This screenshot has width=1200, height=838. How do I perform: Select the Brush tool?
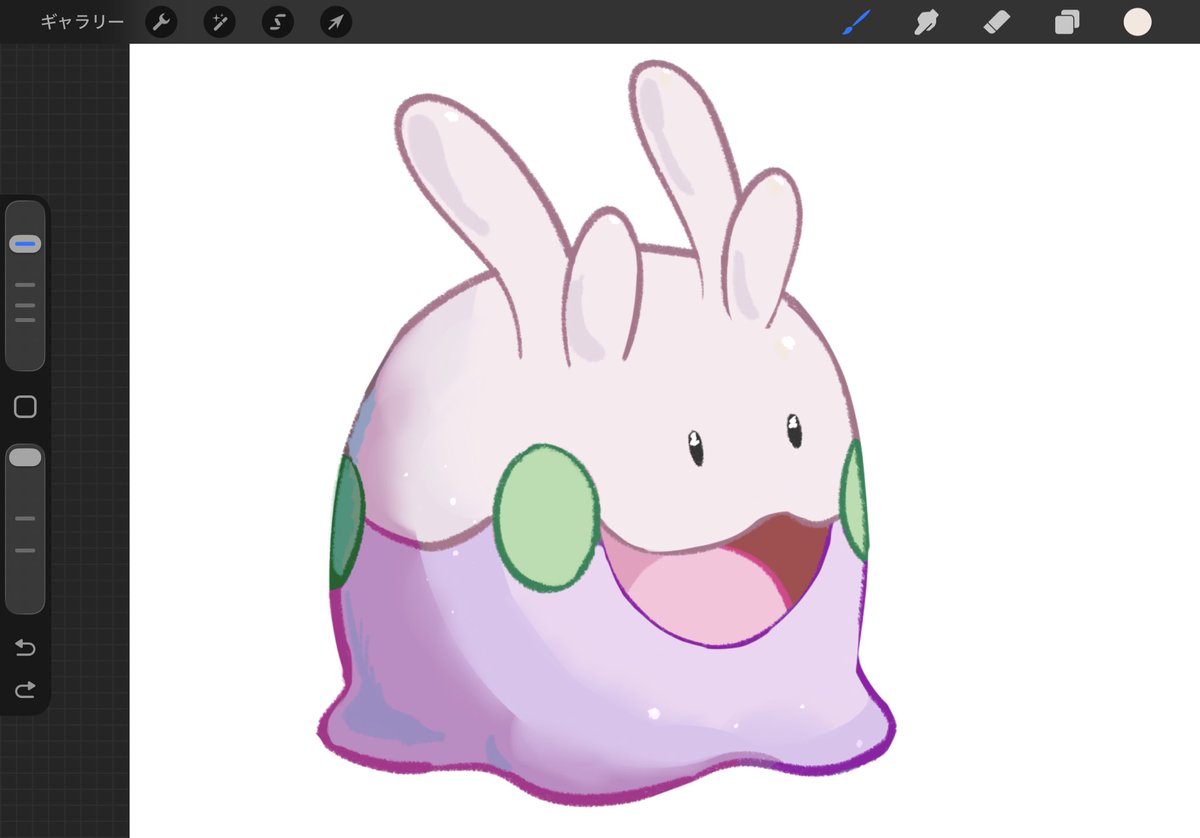tap(856, 22)
